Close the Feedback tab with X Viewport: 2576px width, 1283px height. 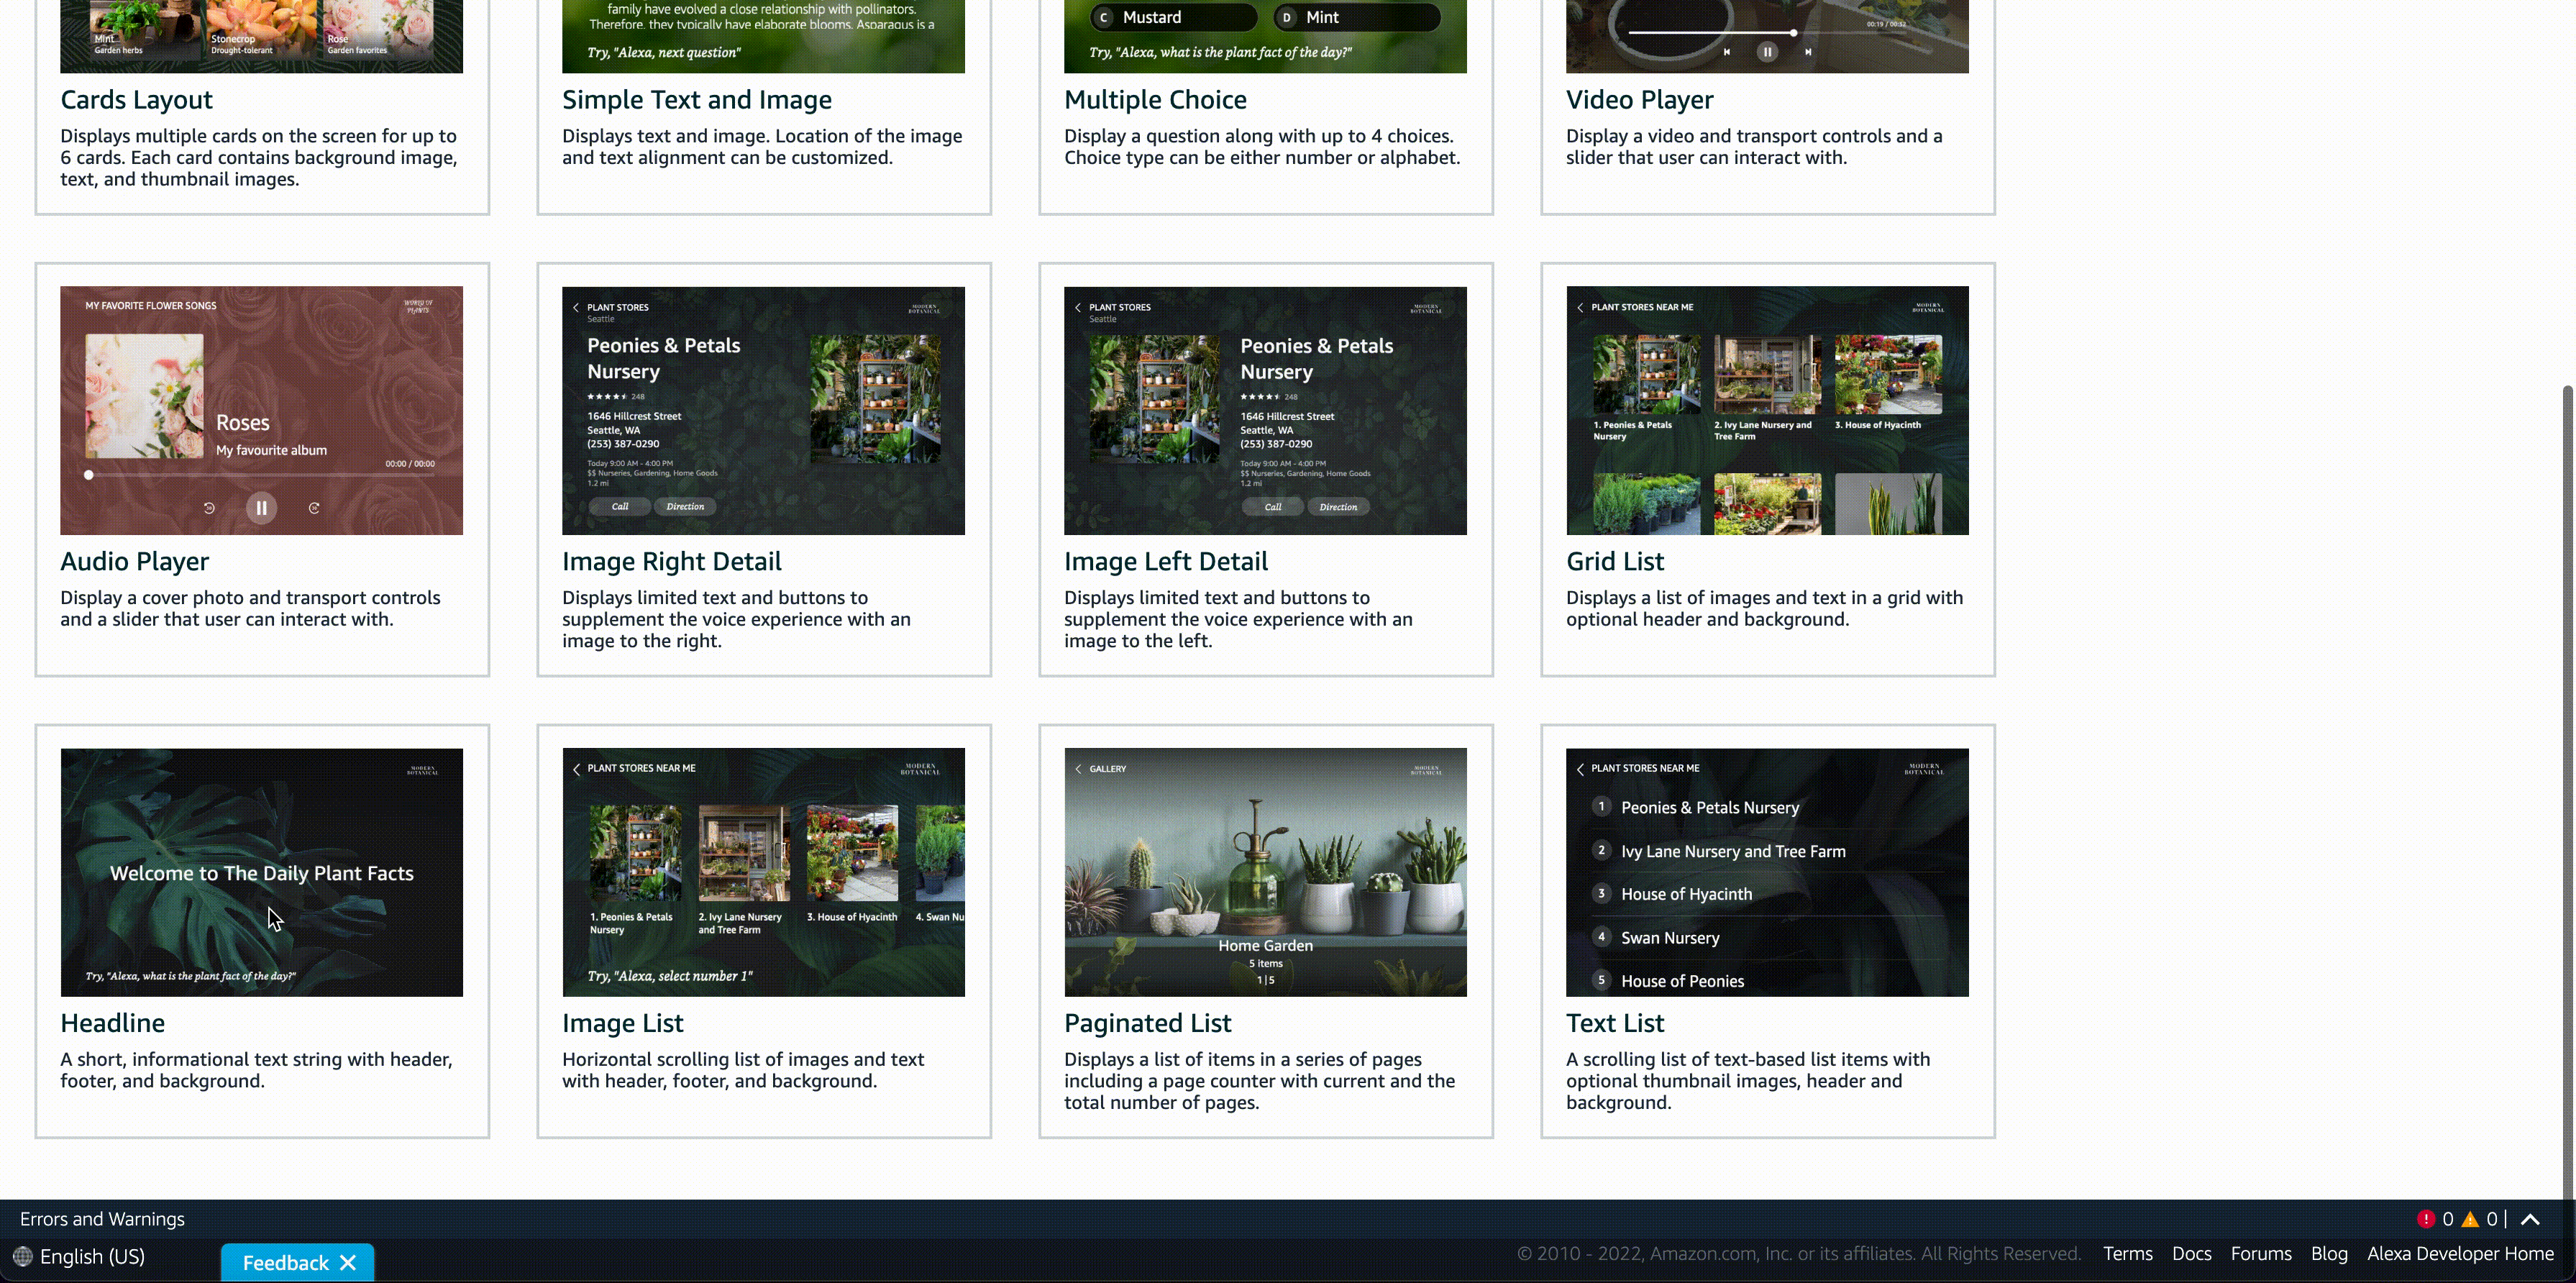pyautogui.click(x=348, y=1263)
